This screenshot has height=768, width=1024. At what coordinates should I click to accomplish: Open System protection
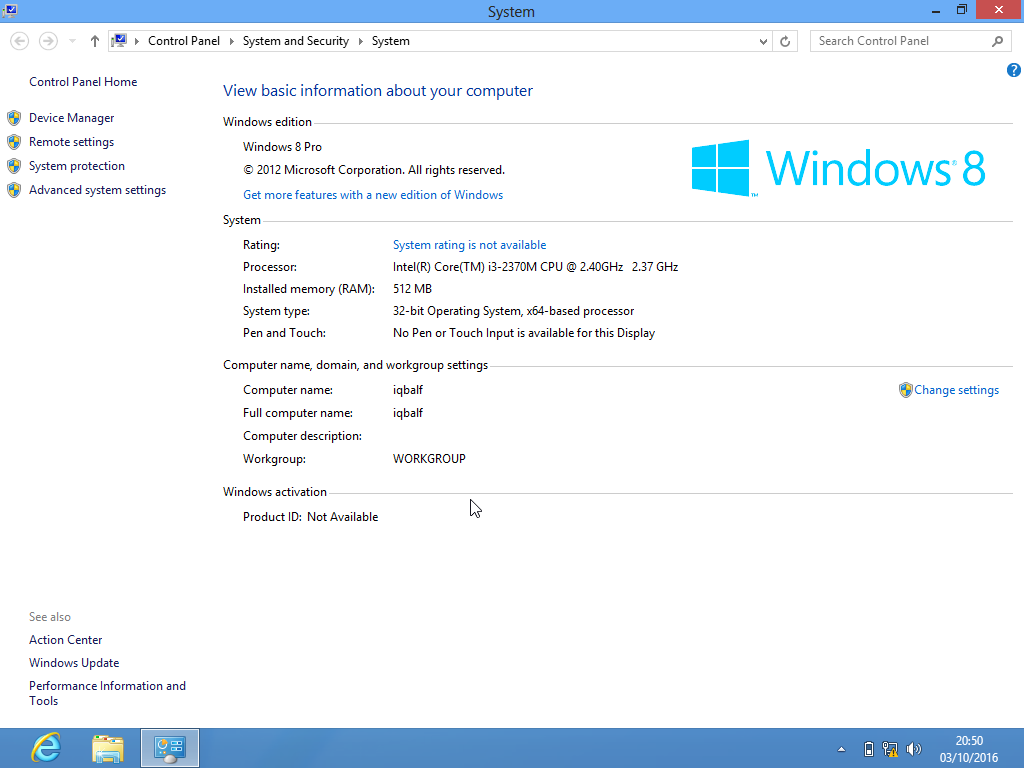tap(76, 166)
